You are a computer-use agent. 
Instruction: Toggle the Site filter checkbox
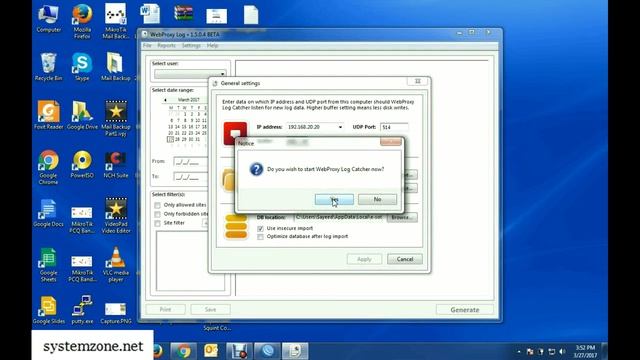158,223
